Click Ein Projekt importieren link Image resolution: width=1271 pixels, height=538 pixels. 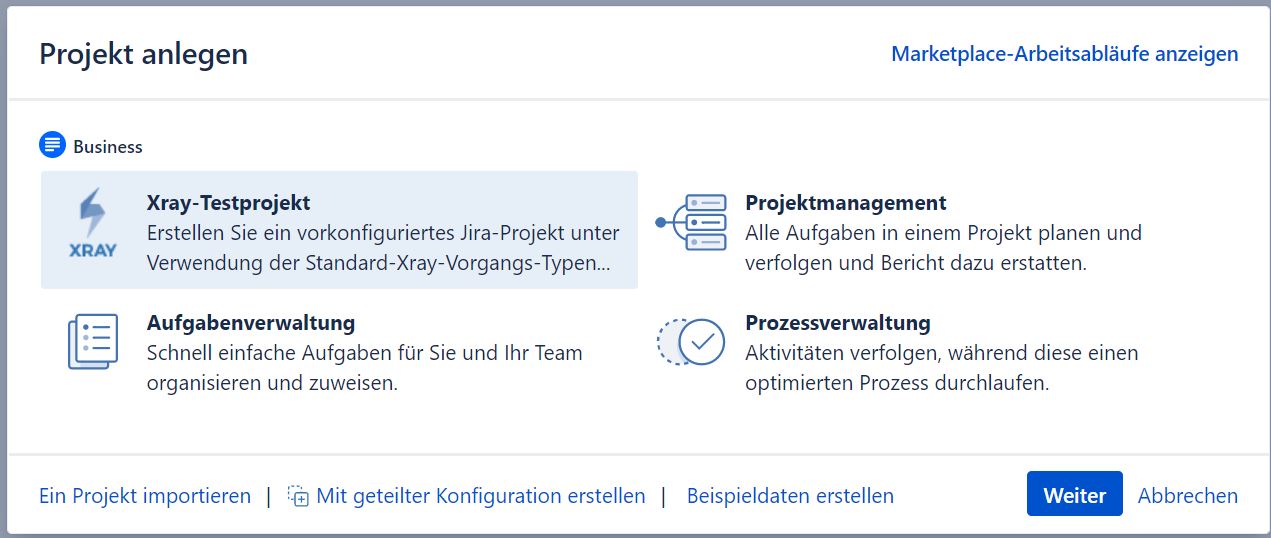tap(145, 496)
